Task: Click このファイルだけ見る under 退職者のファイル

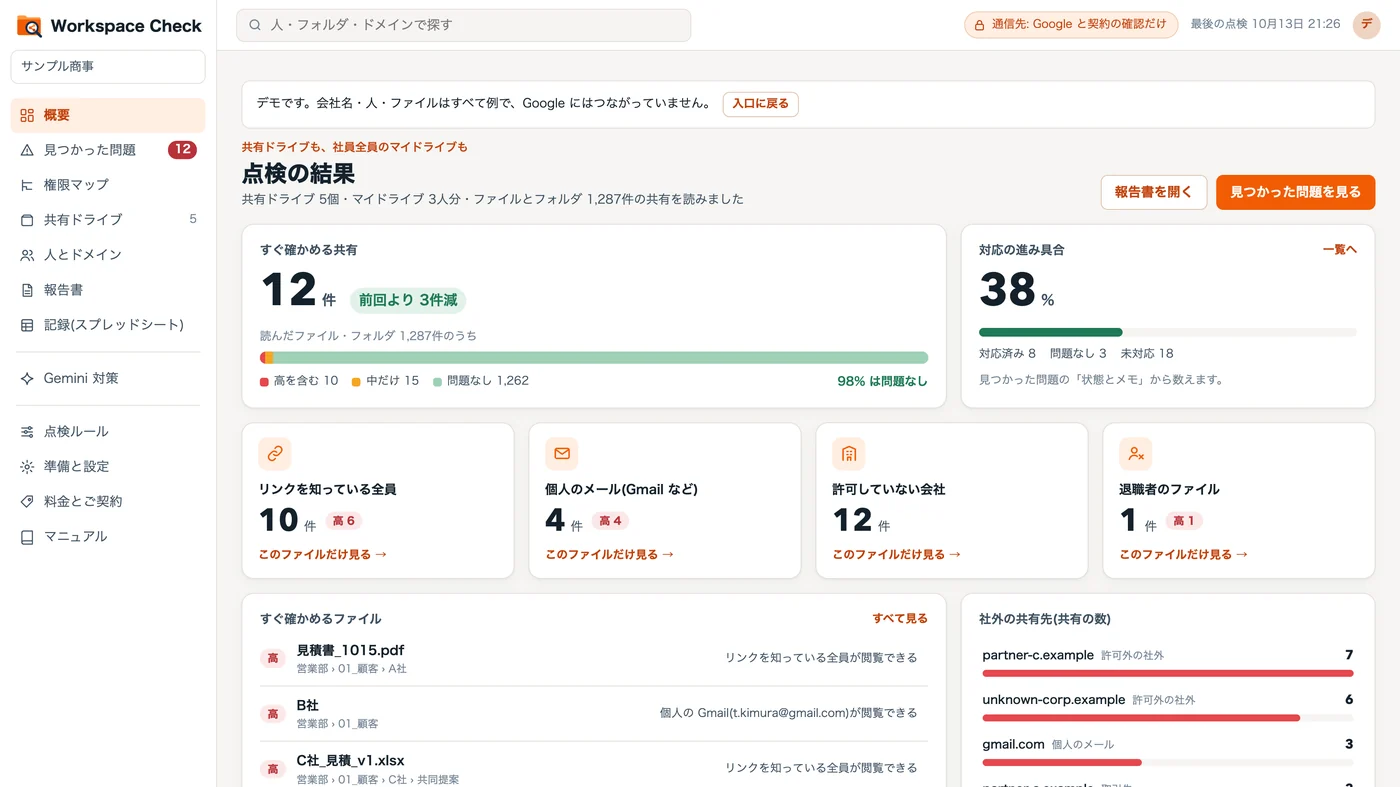Action: pyautogui.click(x=1184, y=554)
